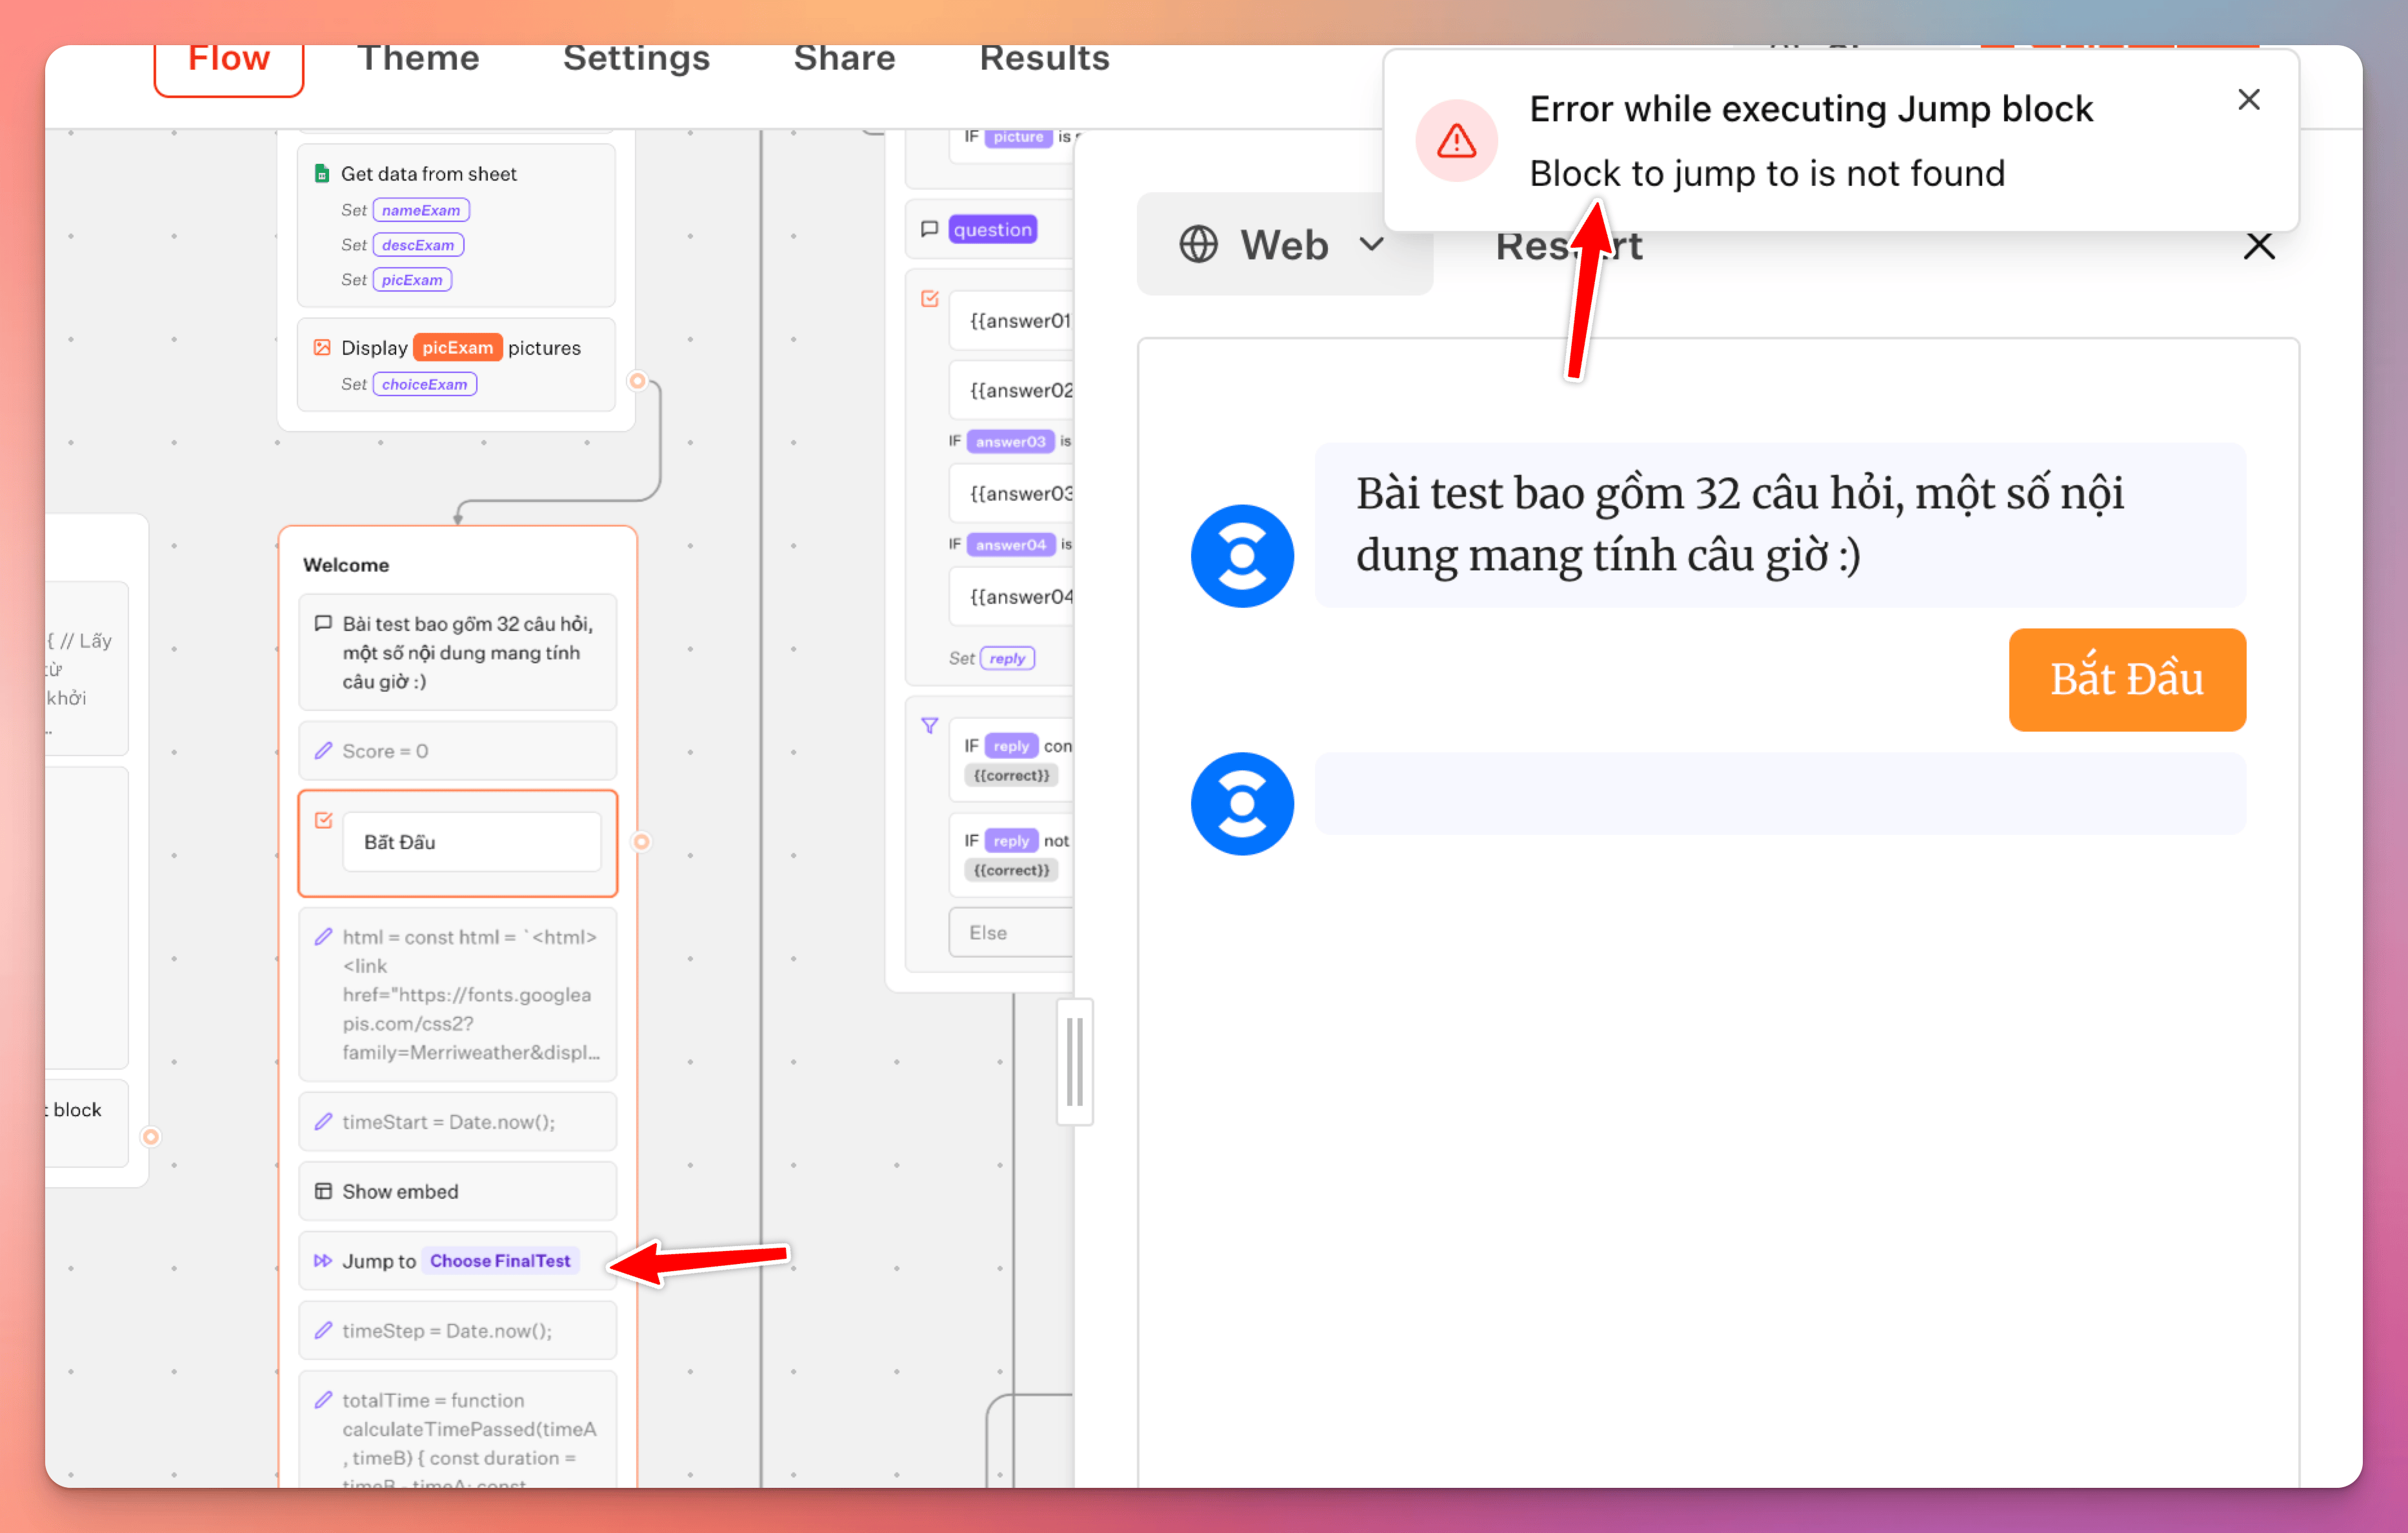Click the Restart button in preview
The width and height of the screenshot is (2408, 1533).
tap(1568, 245)
